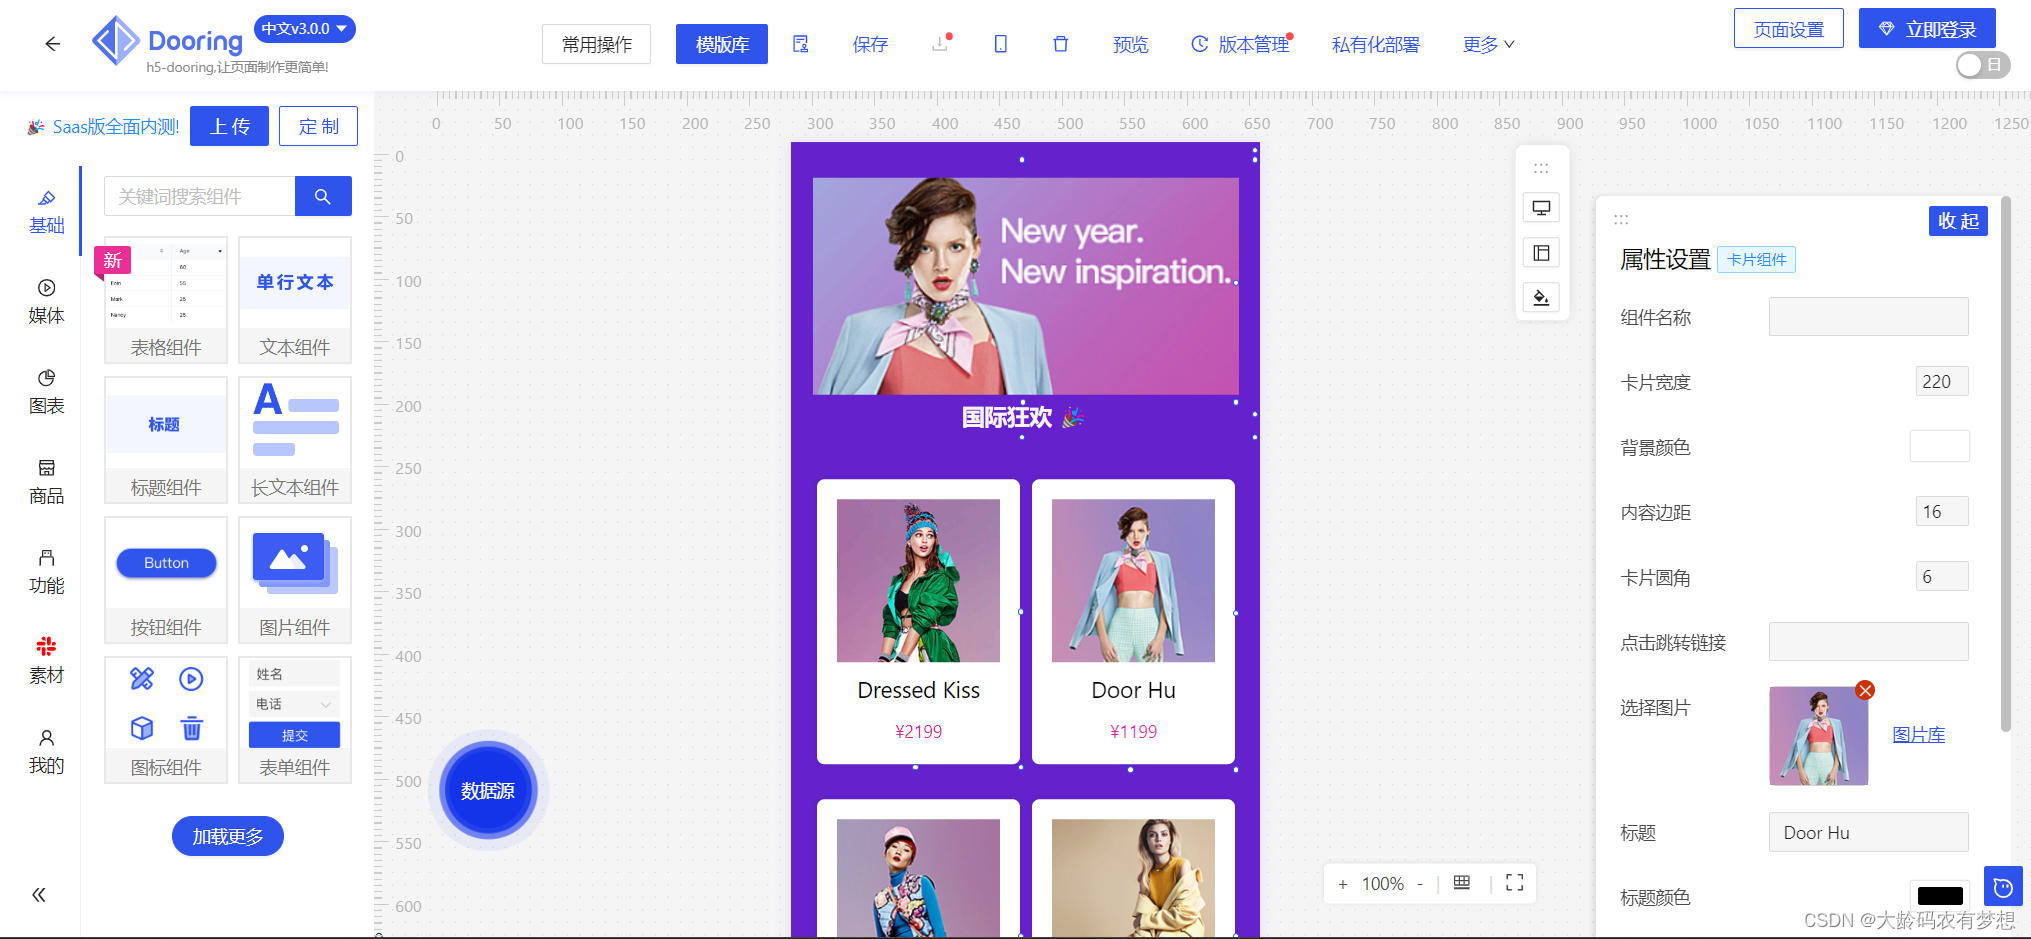Collapse the left panel with the « chevron
The height and width of the screenshot is (939, 2031).
40,895
